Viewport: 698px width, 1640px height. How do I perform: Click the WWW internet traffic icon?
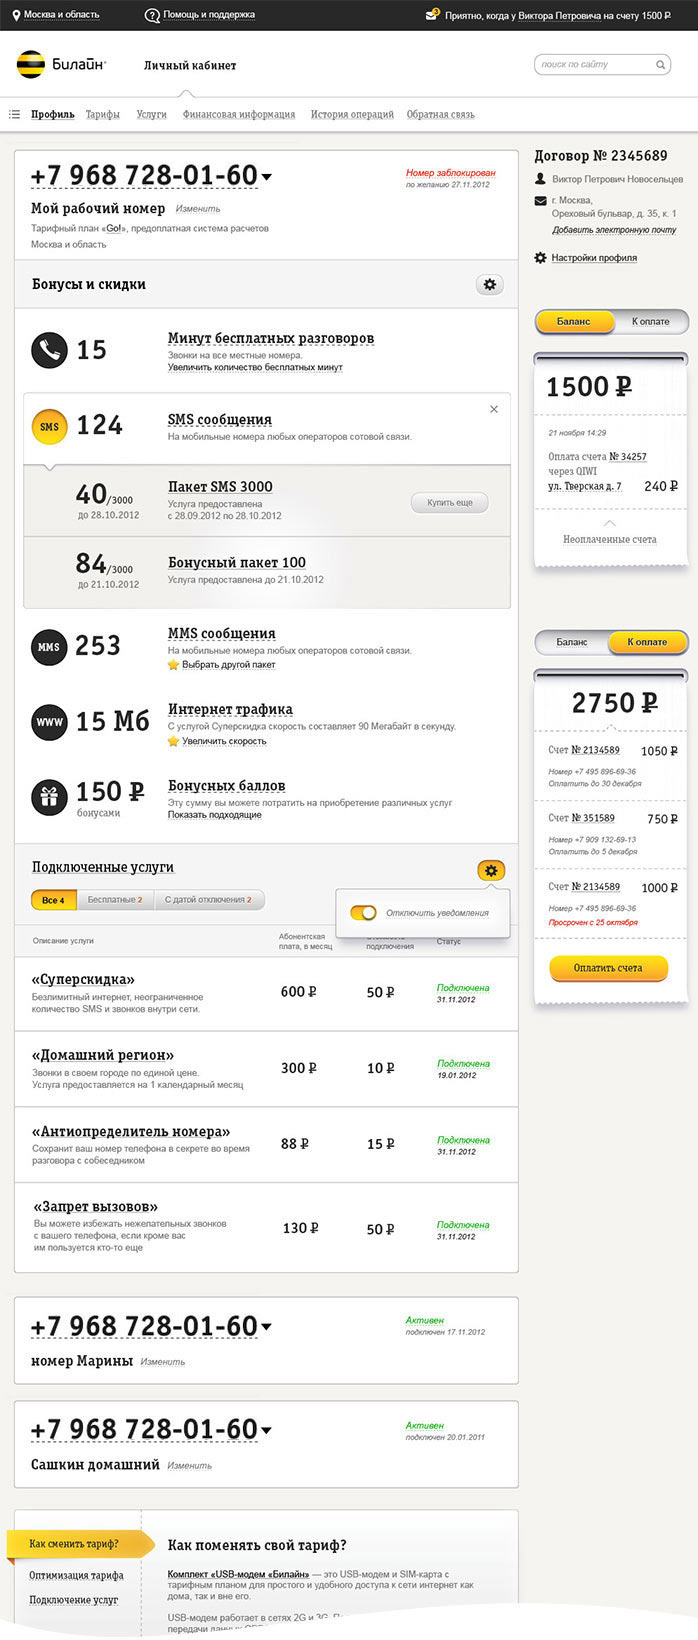pos(49,722)
